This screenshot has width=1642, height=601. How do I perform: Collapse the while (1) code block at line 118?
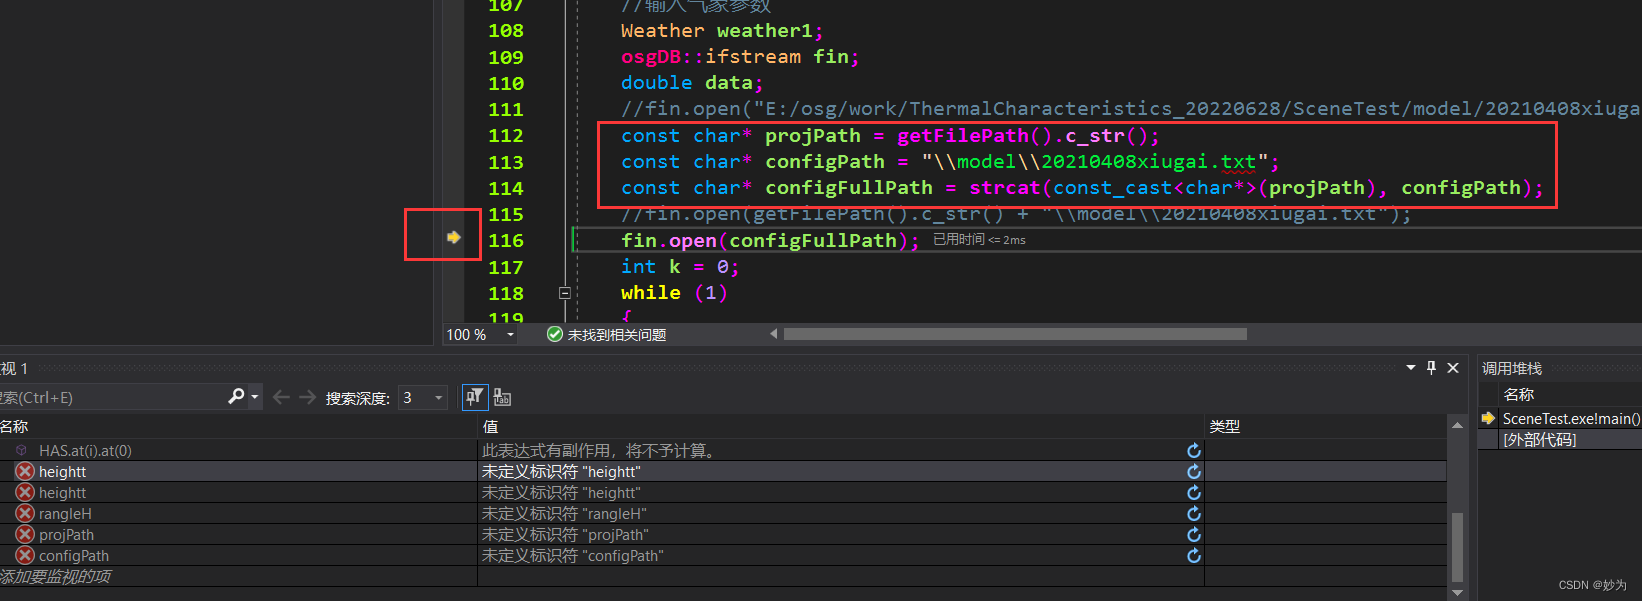pos(564,293)
